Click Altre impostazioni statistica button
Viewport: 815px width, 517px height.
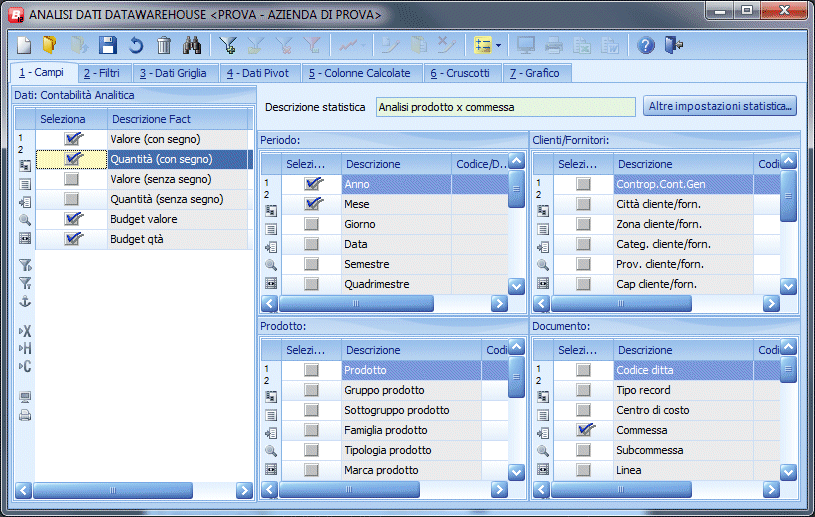[720, 106]
